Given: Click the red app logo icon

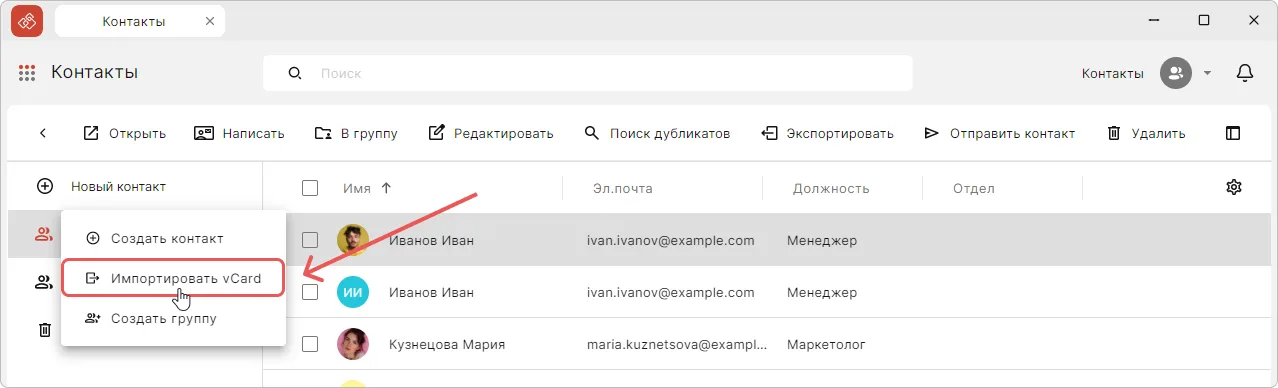Looking at the screenshot, I should (x=26, y=20).
